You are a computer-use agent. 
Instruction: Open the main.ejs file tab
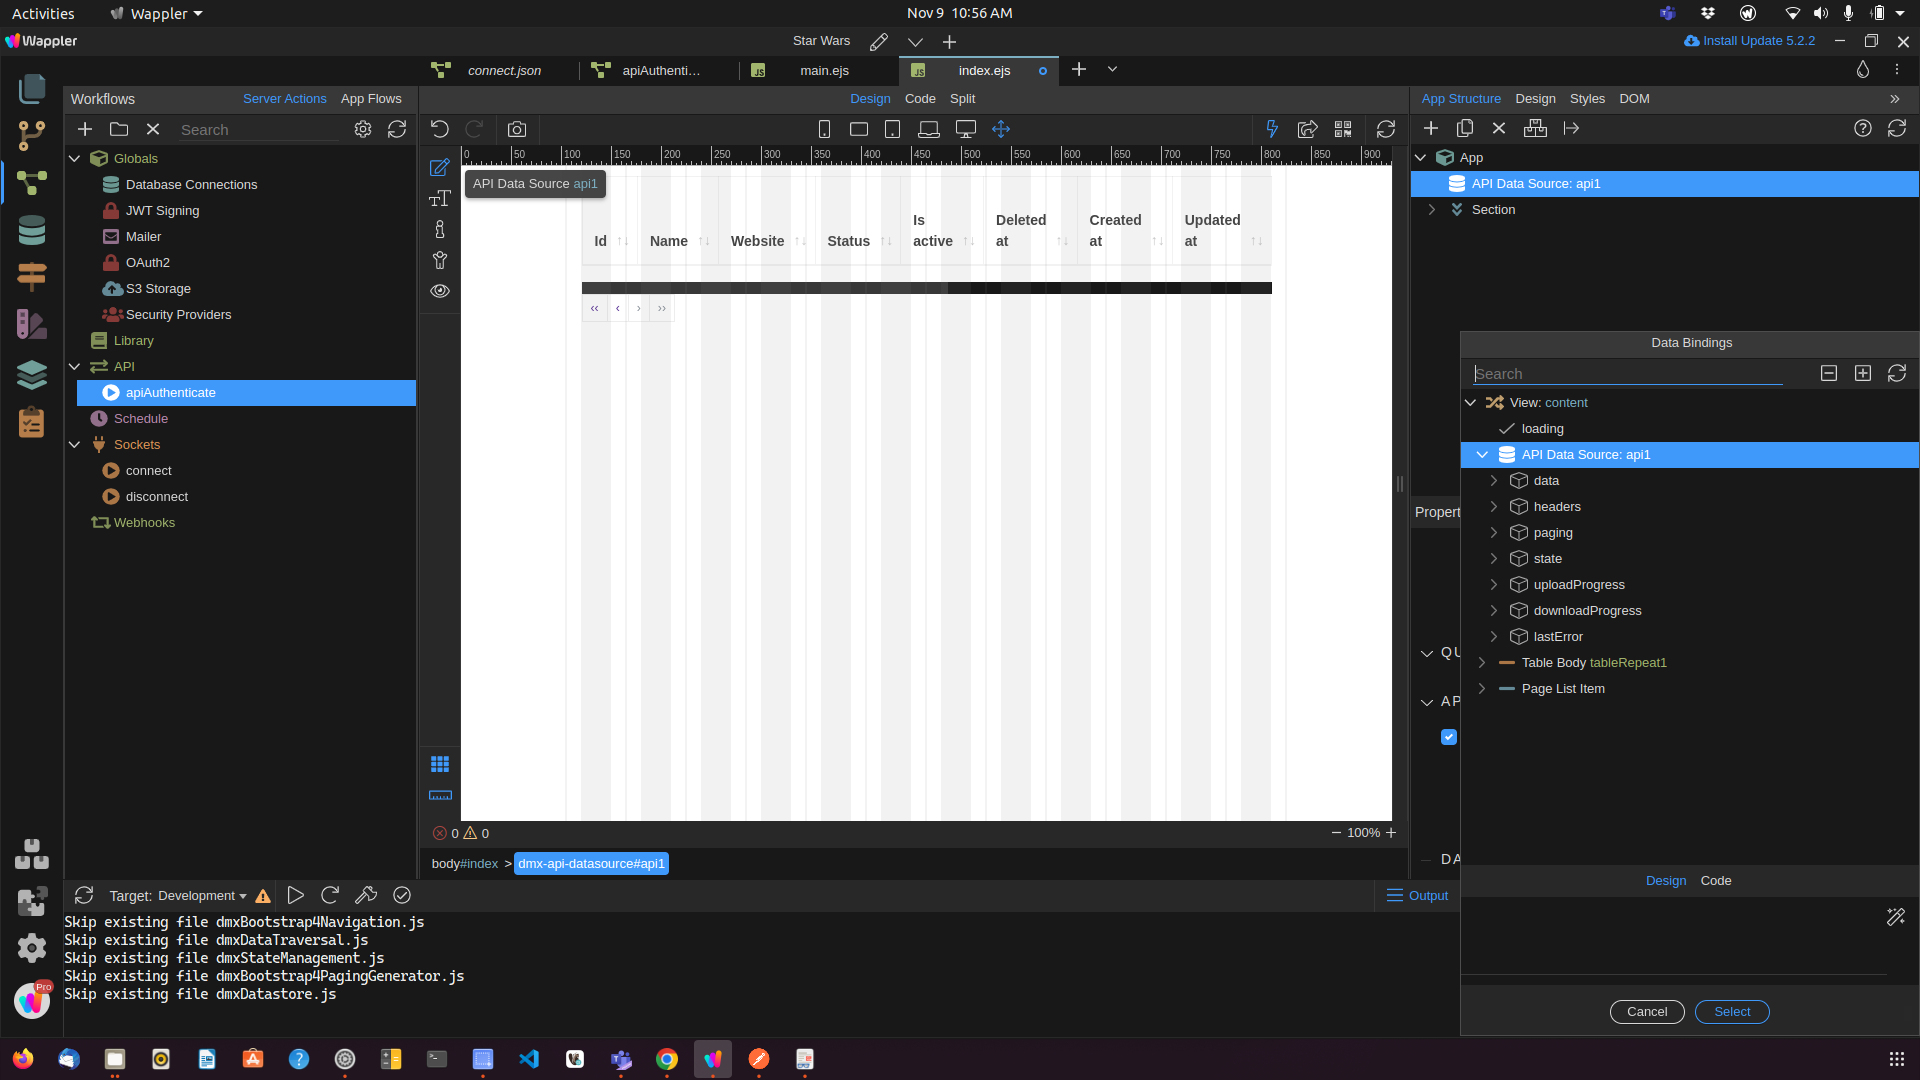(x=824, y=71)
